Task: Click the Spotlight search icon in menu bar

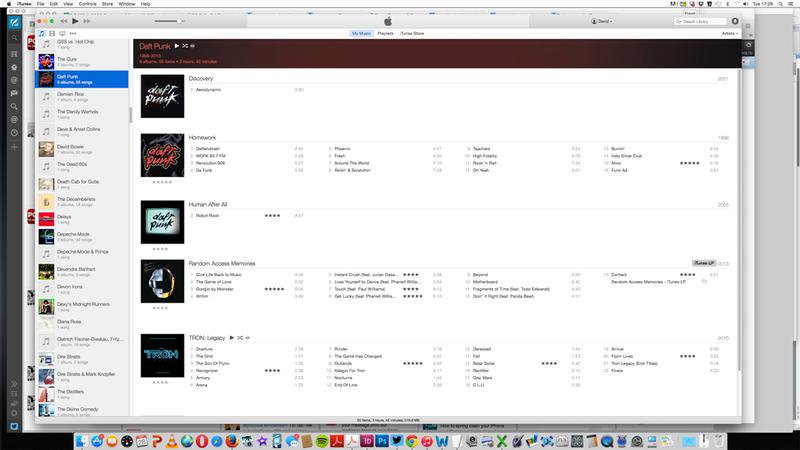Action: pos(780,4)
